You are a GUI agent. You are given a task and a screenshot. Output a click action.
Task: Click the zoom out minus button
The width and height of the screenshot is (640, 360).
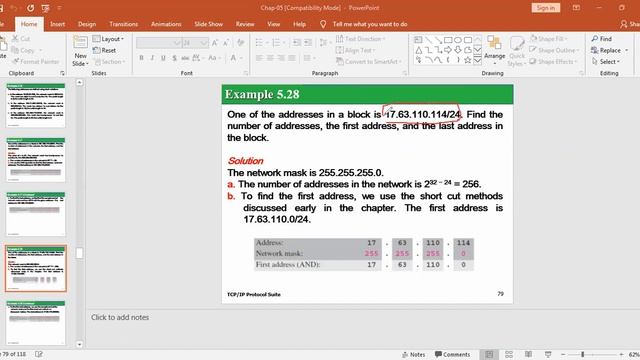tap(563, 354)
